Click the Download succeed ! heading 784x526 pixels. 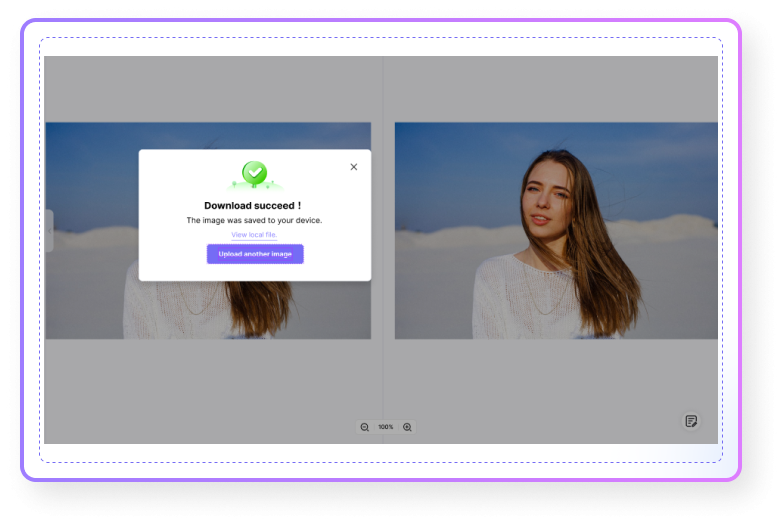click(x=253, y=205)
